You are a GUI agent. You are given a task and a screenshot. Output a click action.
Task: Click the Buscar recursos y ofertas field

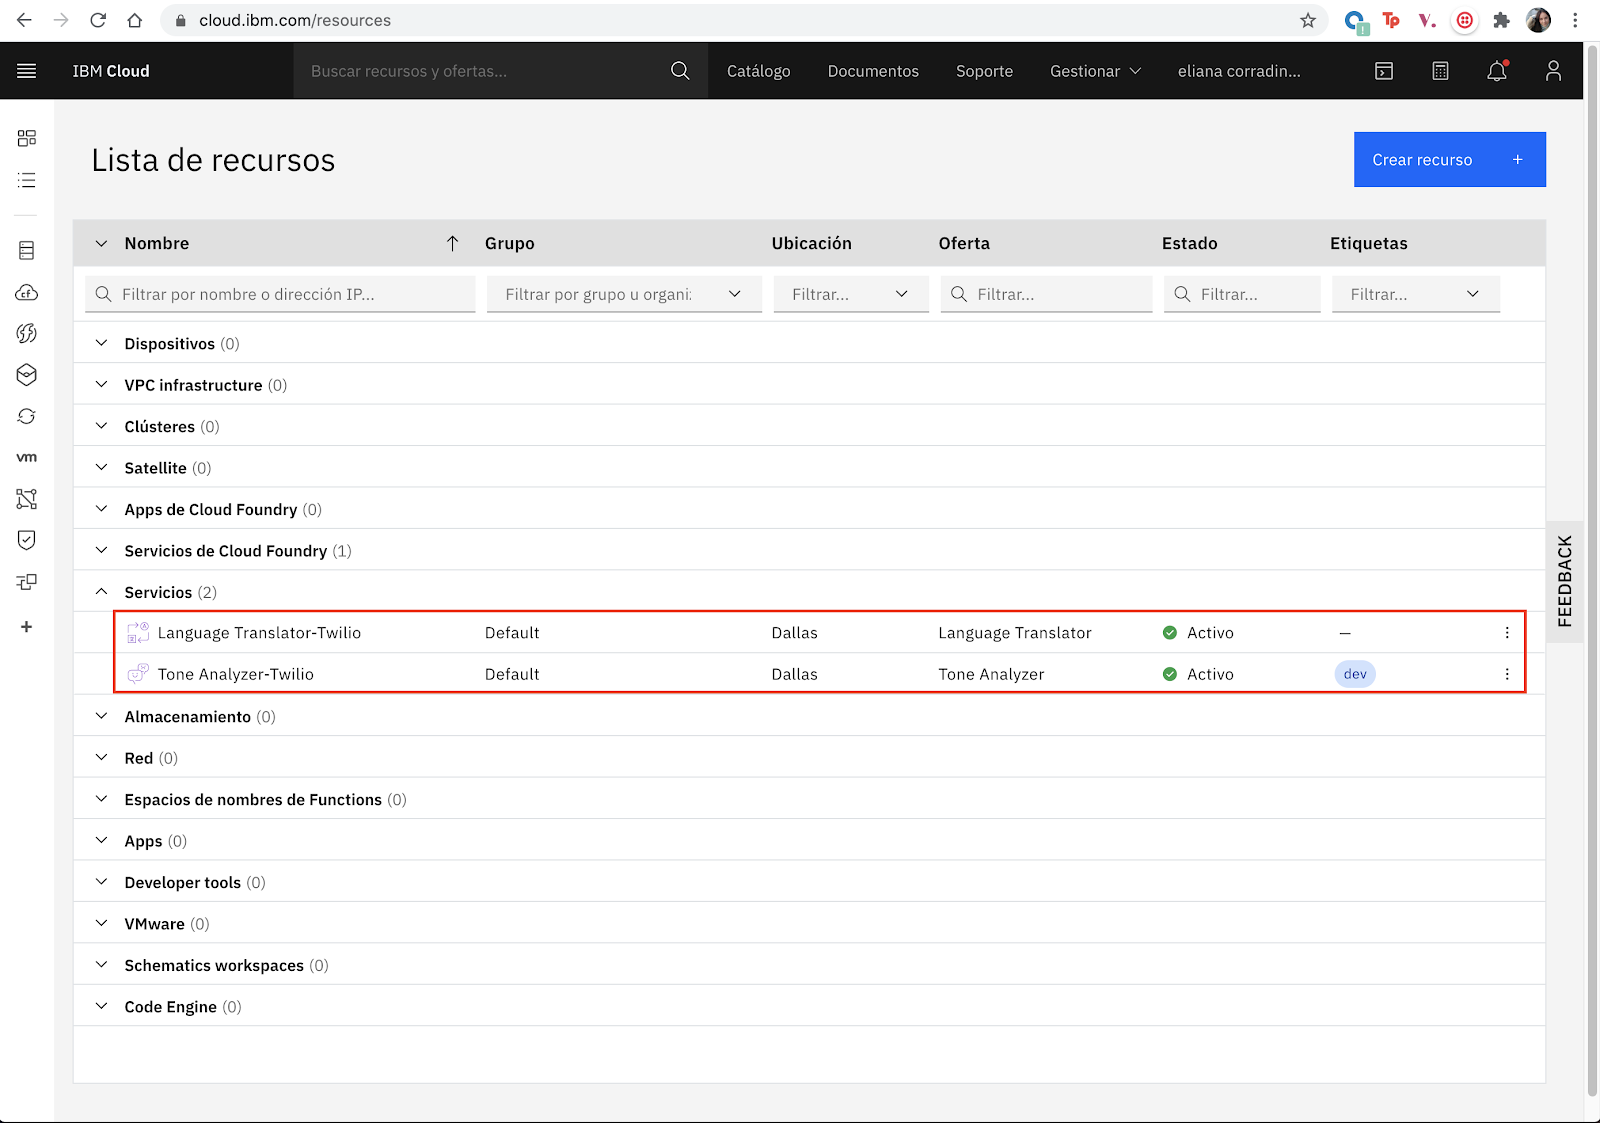[482, 71]
